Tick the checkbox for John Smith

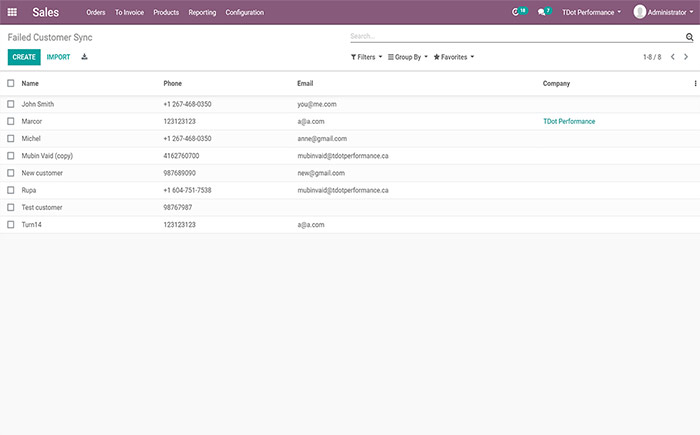pyautogui.click(x=11, y=104)
